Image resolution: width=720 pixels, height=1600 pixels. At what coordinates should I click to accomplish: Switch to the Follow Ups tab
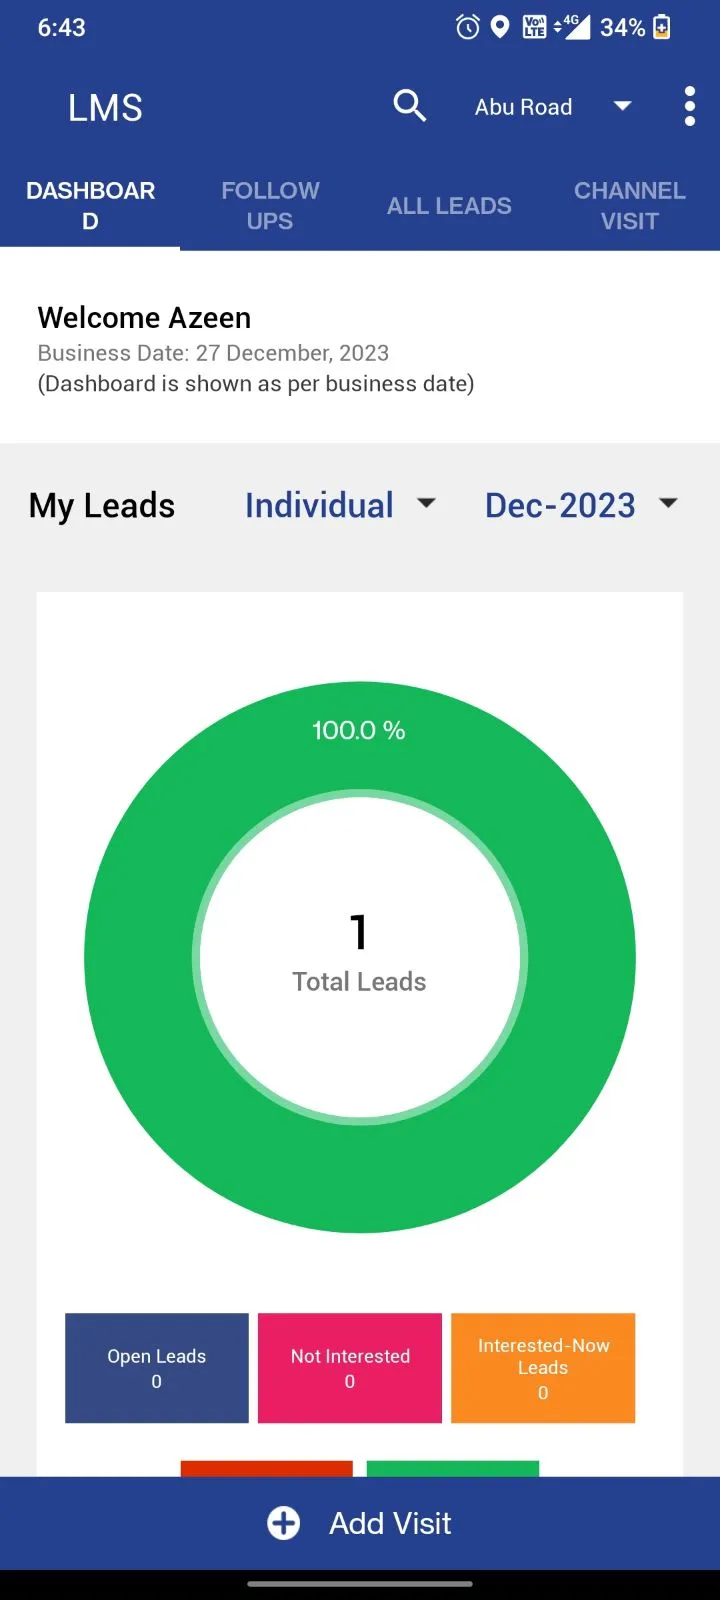[270, 206]
